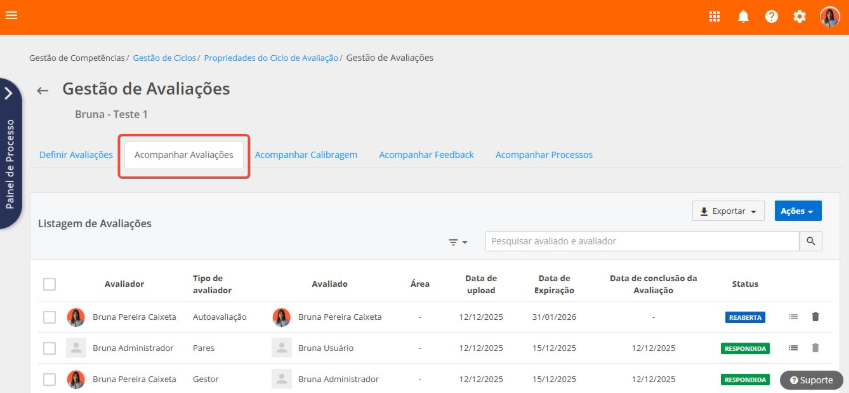Open details list icon in Pares row
The height and width of the screenshot is (393, 849).
(793, 348)
